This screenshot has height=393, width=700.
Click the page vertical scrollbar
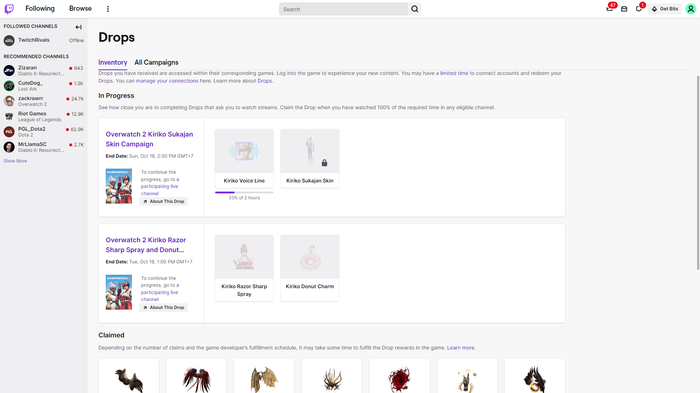698,172
